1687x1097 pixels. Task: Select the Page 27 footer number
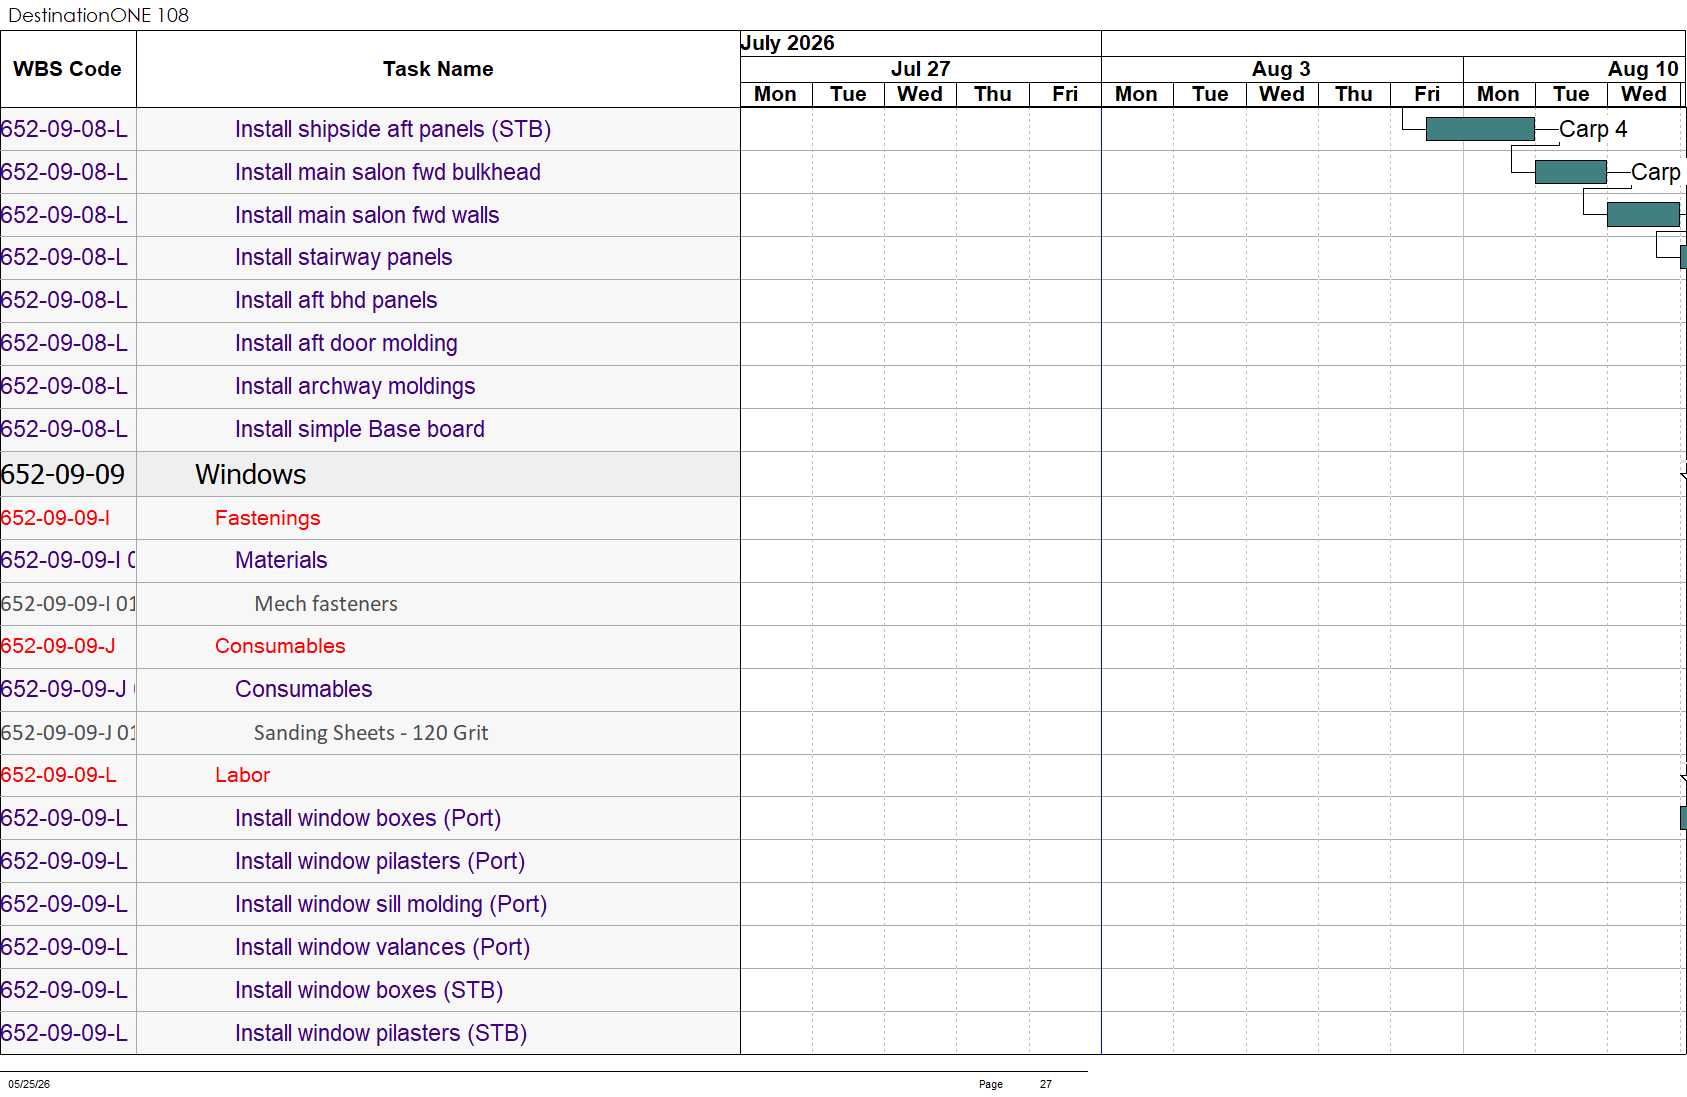coord(1046,1084)
